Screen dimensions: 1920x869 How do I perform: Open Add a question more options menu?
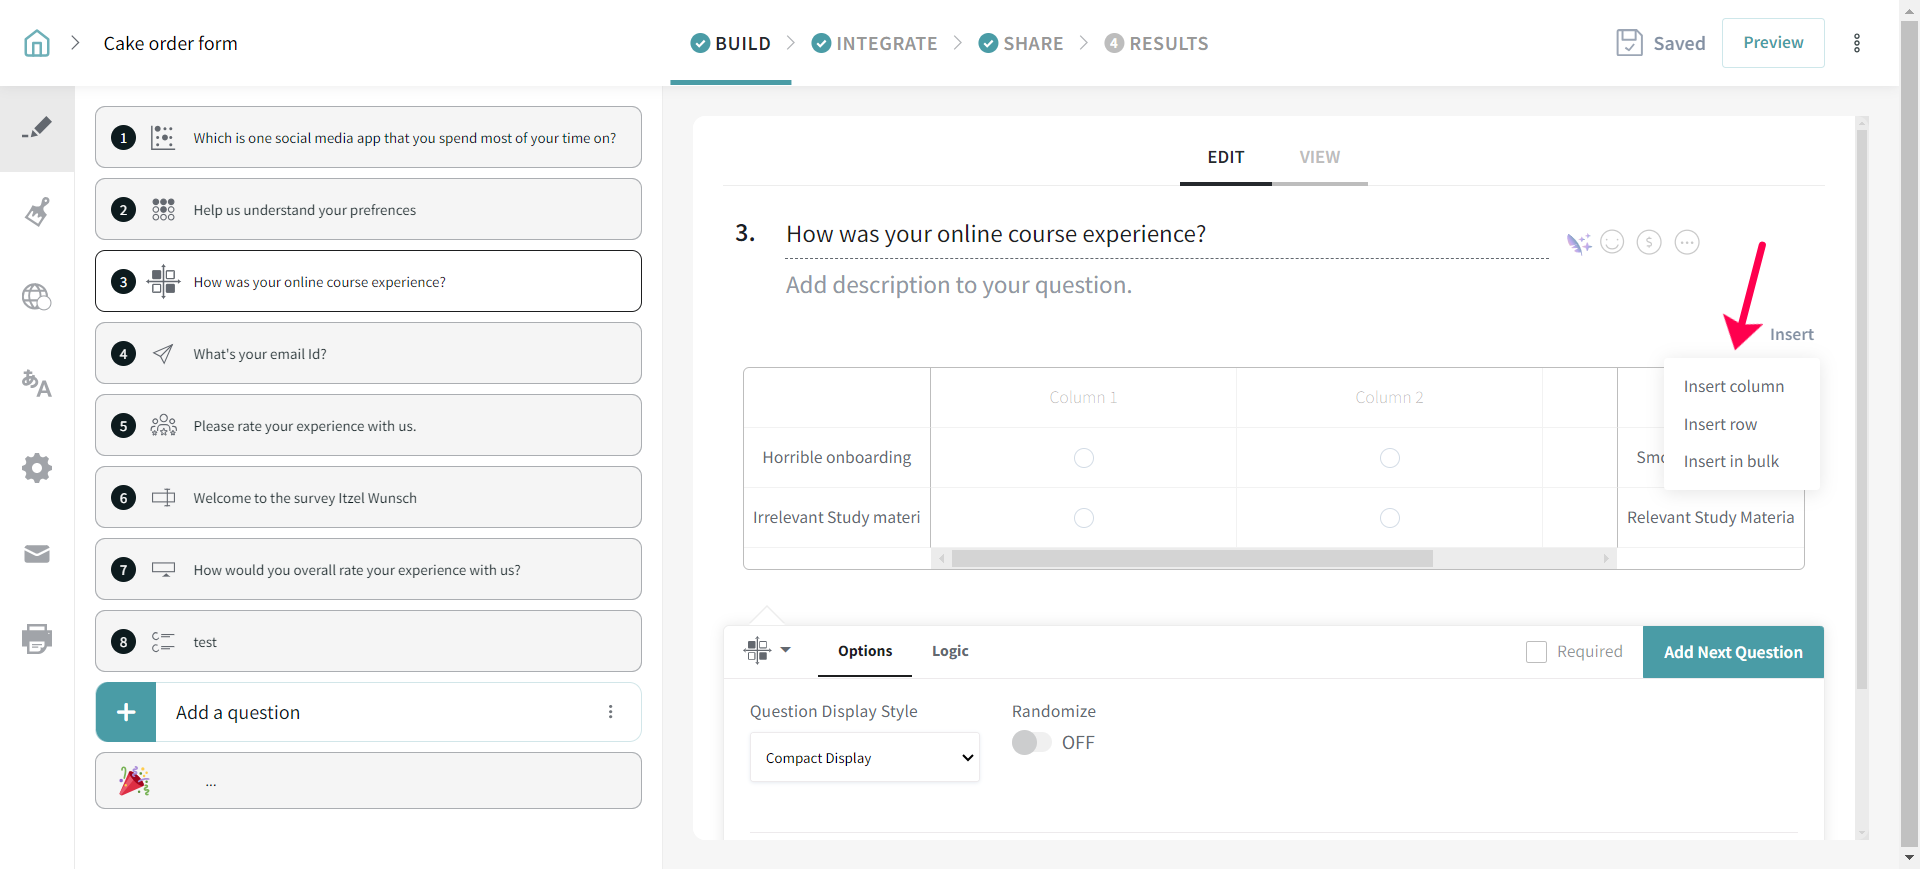click(610, 712)
